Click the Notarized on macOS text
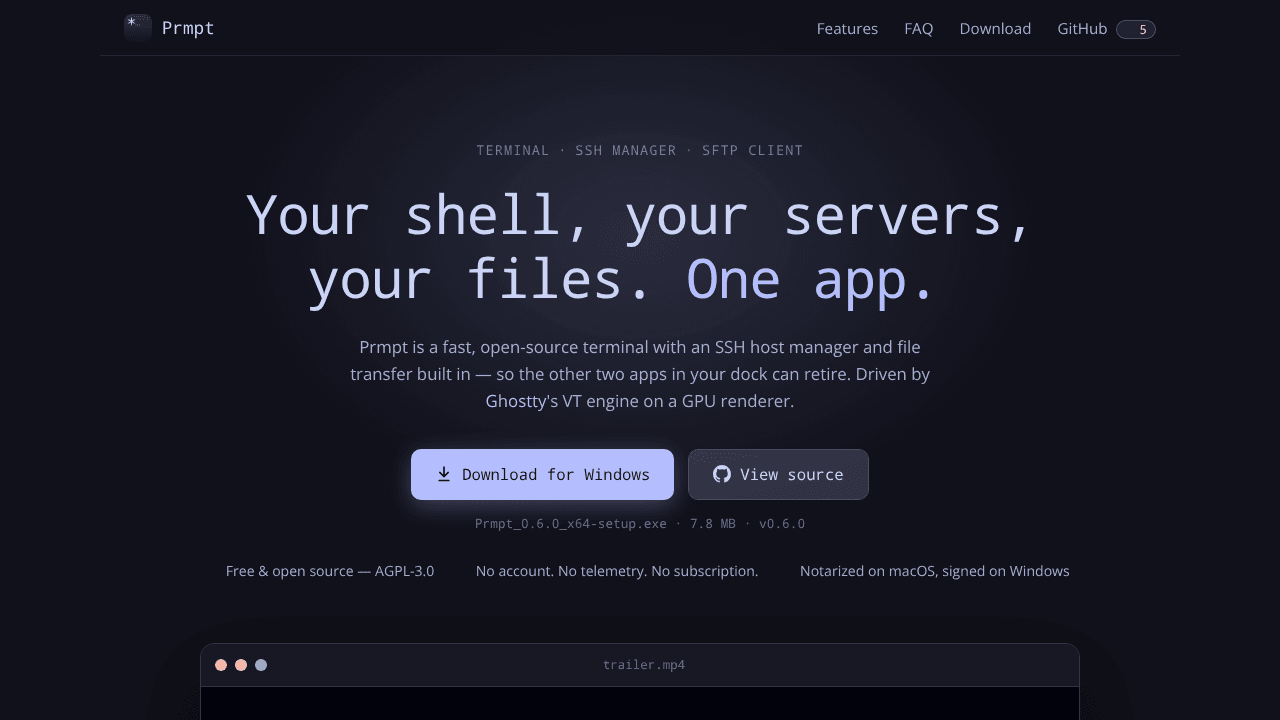The image size is (1280, 720). coord(935,571)
